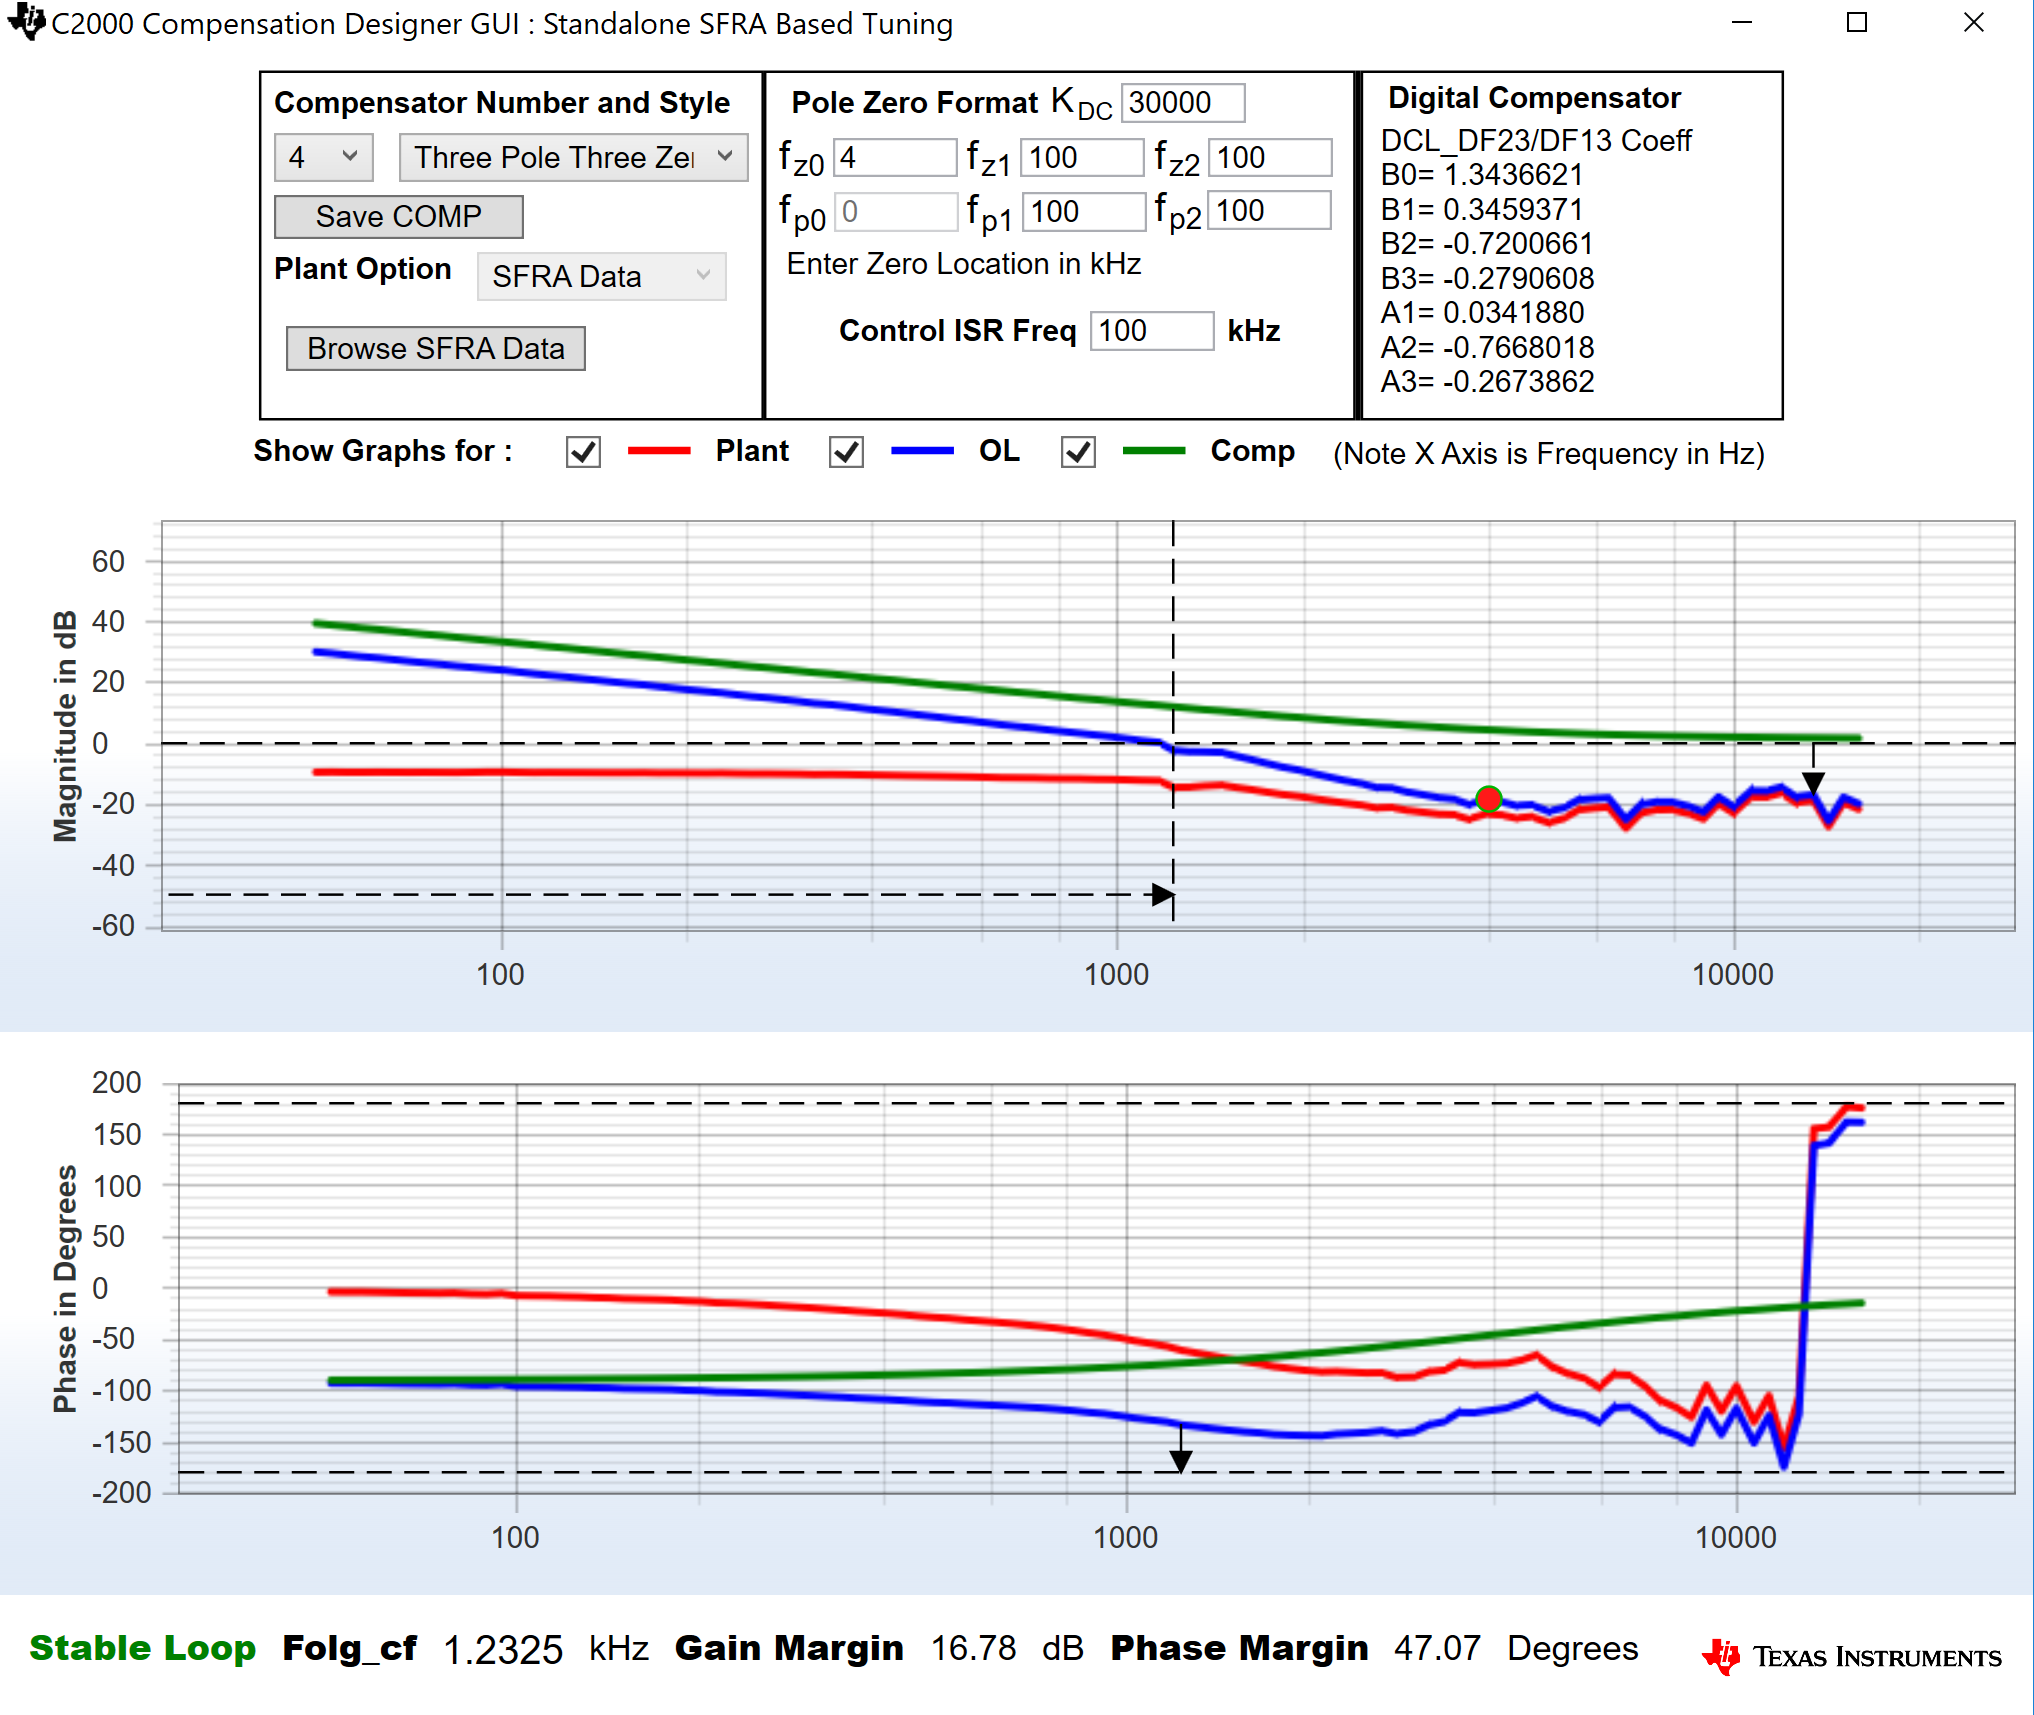Open the Plant Option dropdown
2034x1715 pixels.
click(x=602, y=276)
